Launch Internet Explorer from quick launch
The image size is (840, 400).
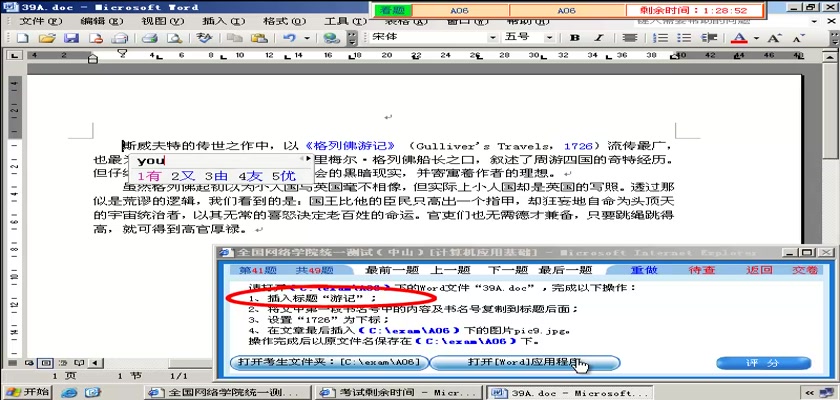tap(69, 393)
